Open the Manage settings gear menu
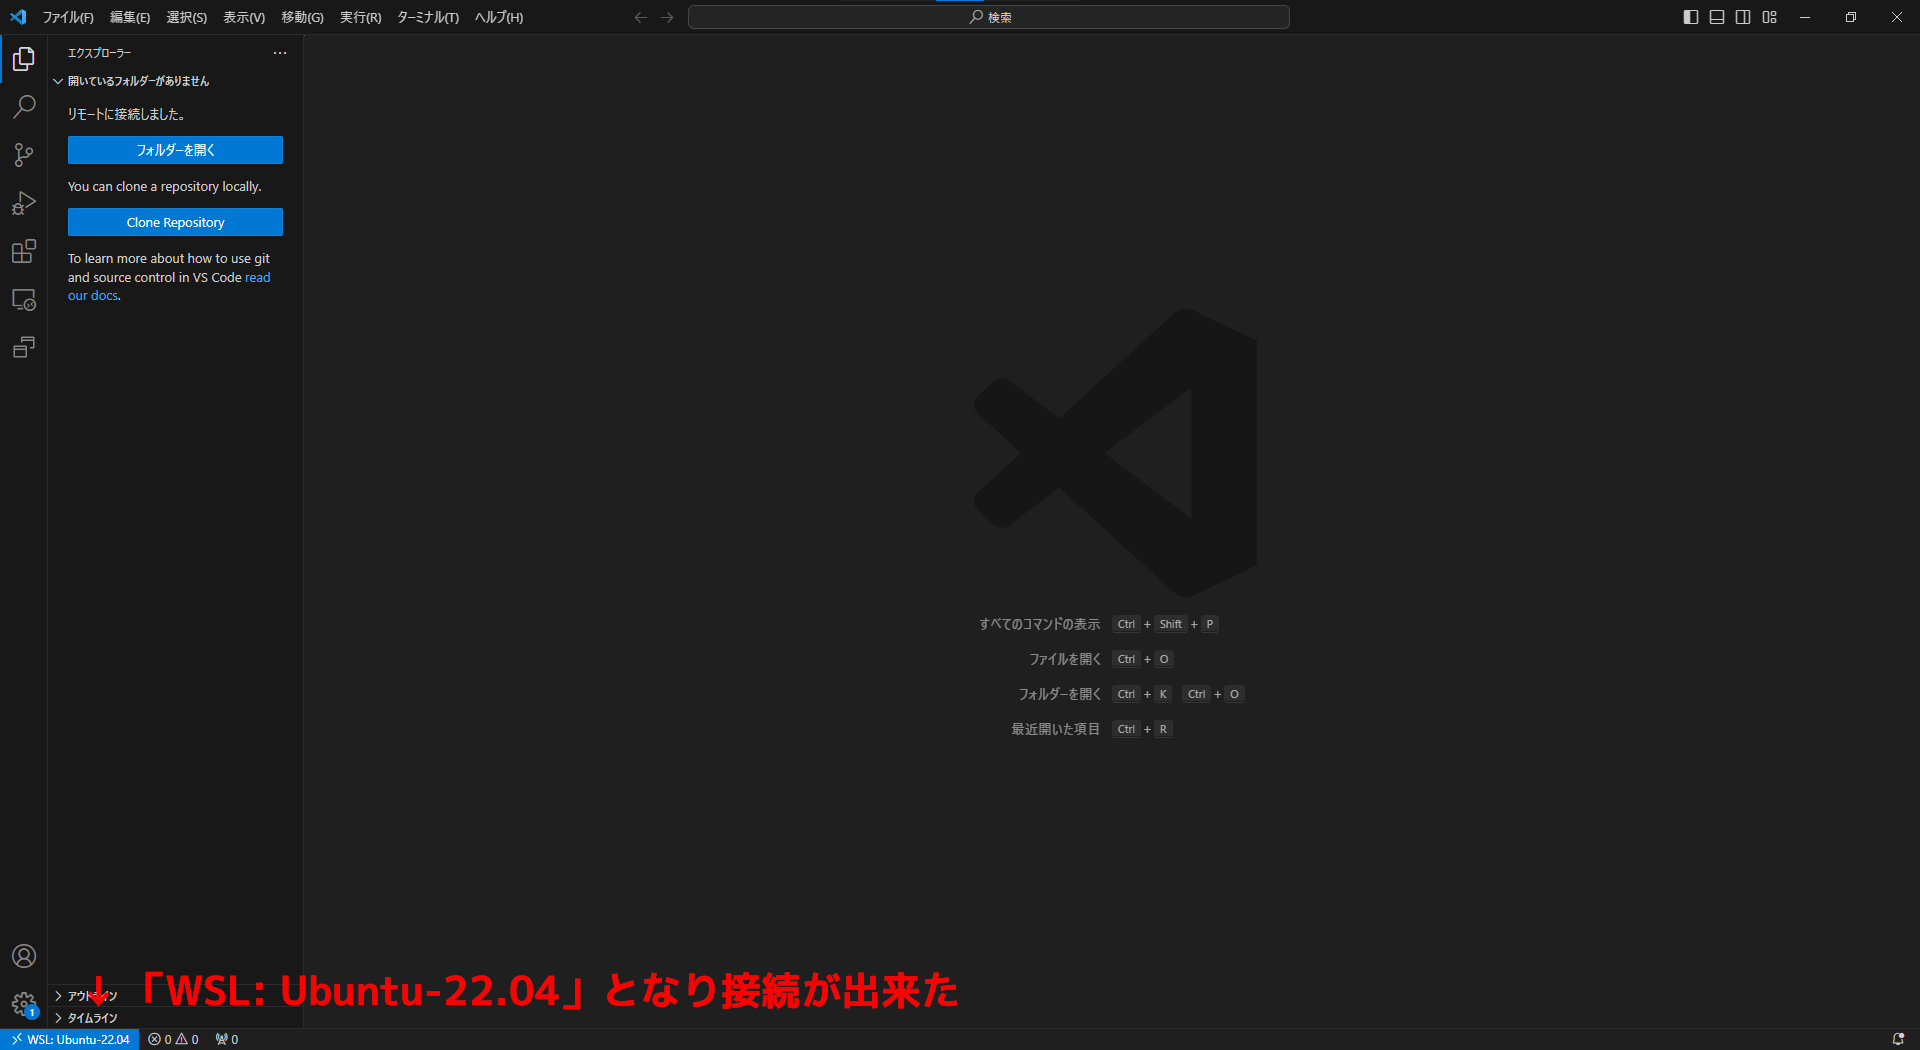 [23, 1005]
